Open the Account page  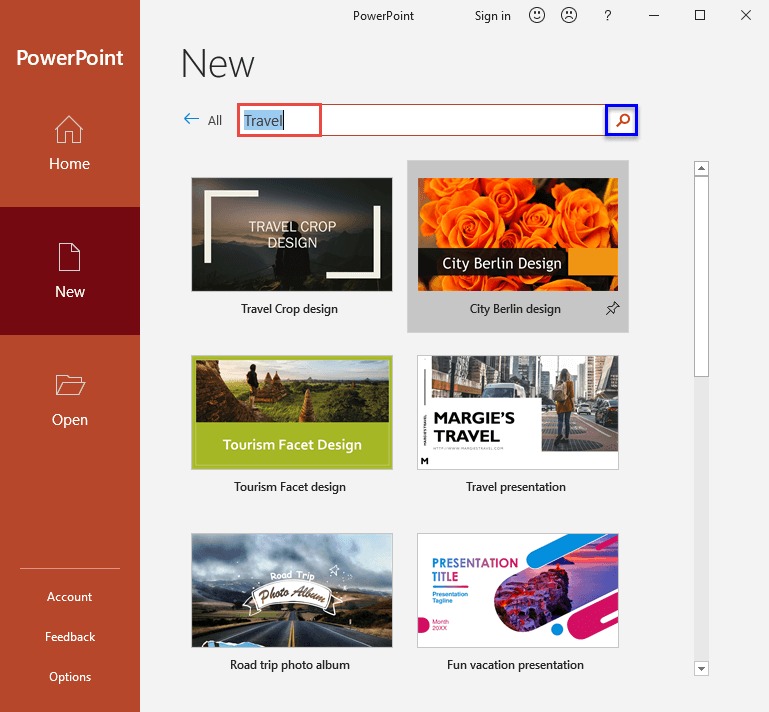tap(70, 597)
